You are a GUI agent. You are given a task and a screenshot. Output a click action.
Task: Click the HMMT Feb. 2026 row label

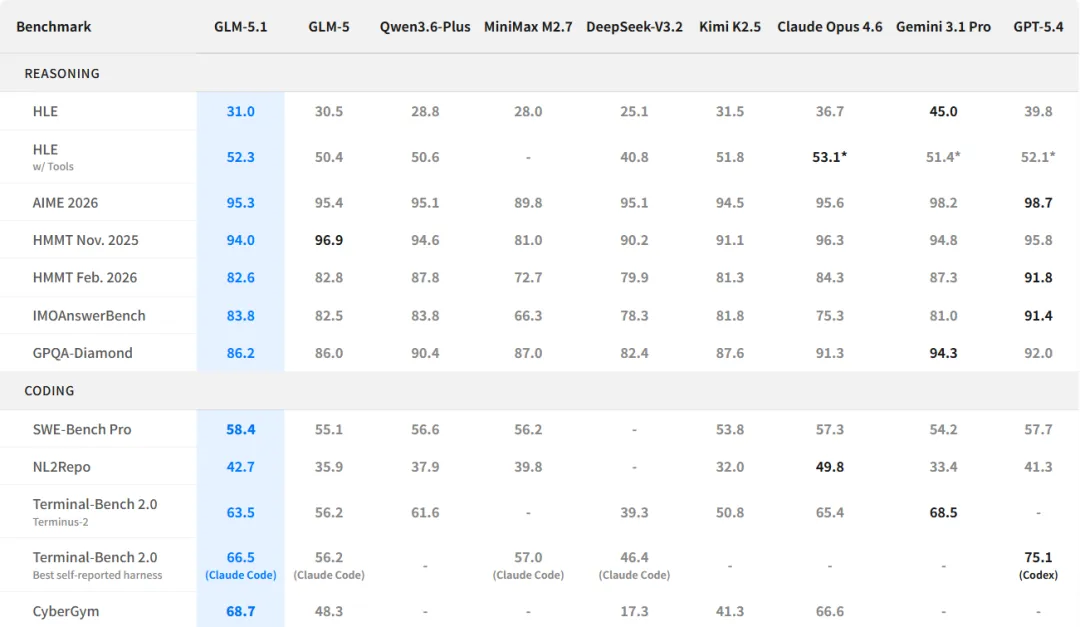click(85, 277)
